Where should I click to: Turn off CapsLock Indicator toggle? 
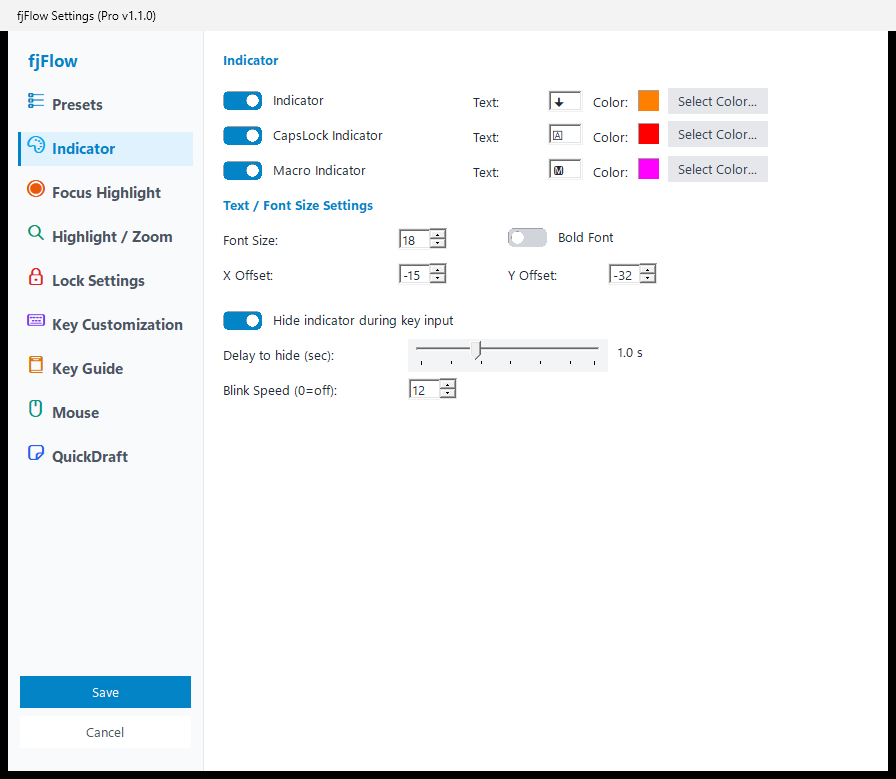242,135
